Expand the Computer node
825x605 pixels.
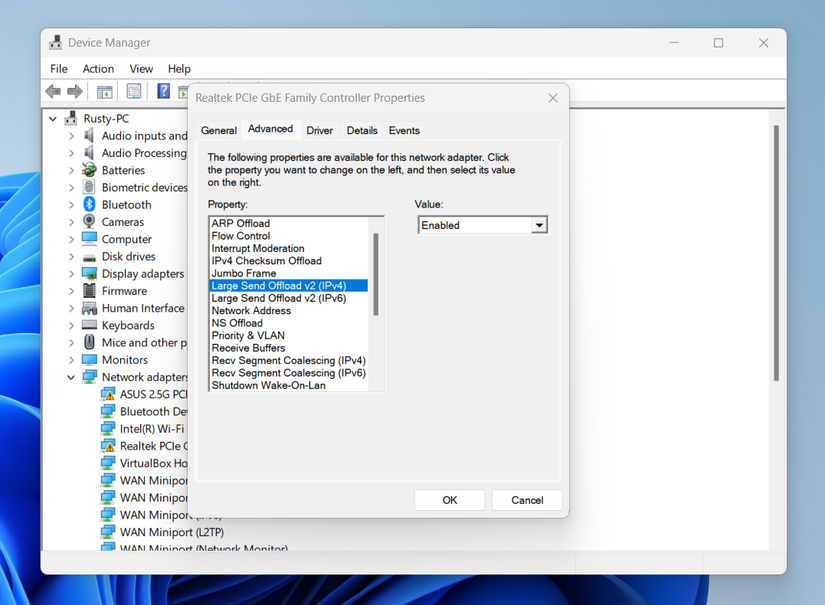point(71,239)
